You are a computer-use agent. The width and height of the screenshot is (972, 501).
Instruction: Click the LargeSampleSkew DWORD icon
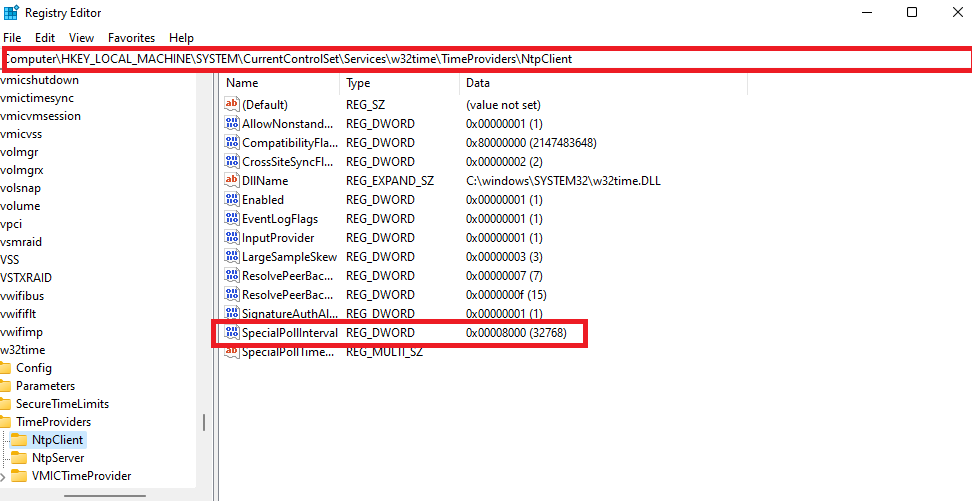[x=232, y=257]
